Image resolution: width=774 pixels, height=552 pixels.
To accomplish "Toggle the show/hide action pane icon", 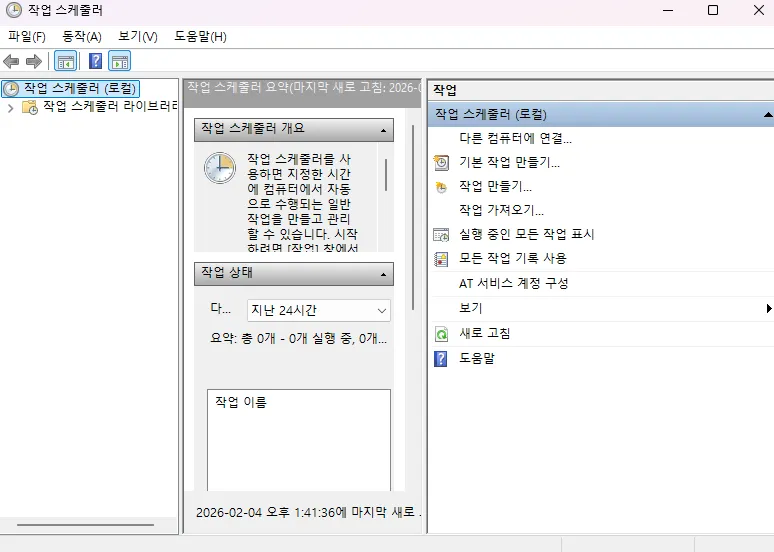I will [119, 62].
